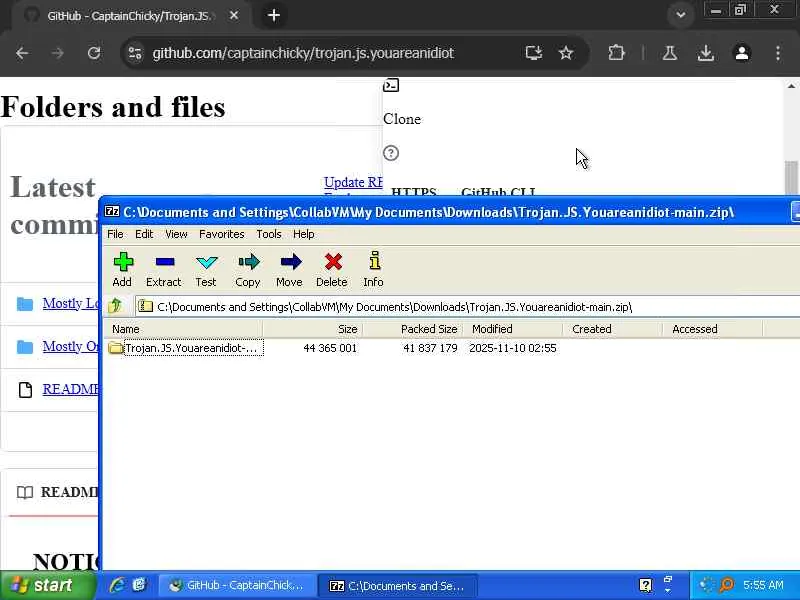Open the Mostly O folder link

pyautogui.click(x=70, y=346)
